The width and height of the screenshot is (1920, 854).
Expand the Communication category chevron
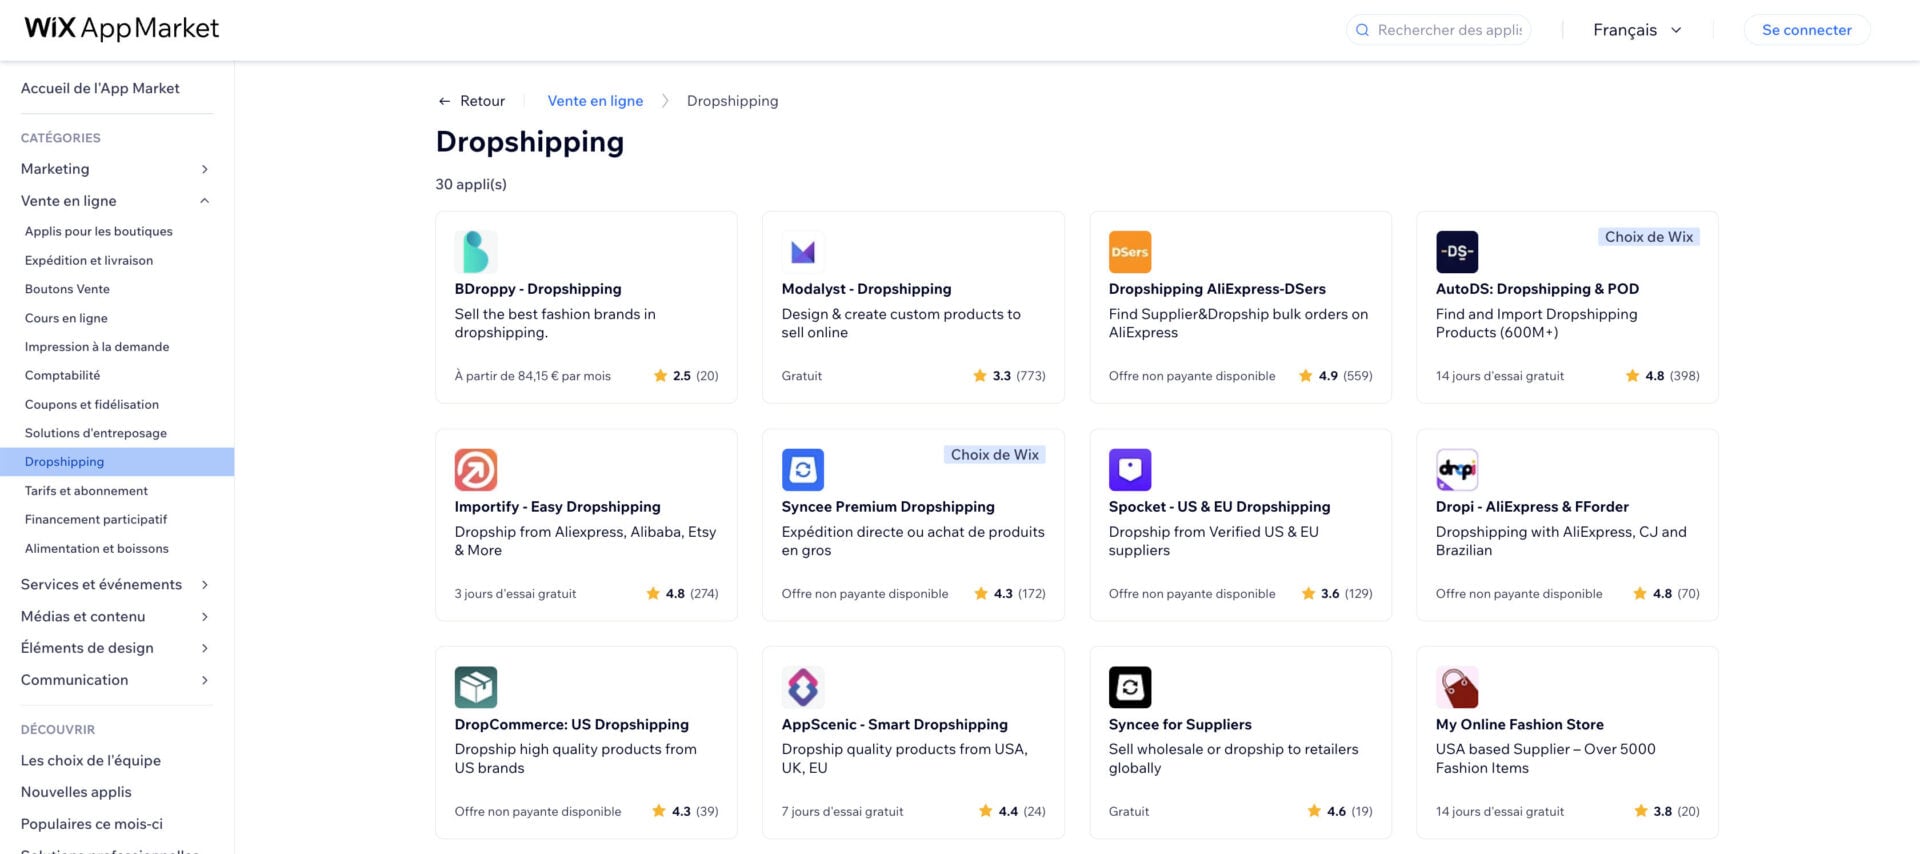pyautogui.click(x=204, y=680)
